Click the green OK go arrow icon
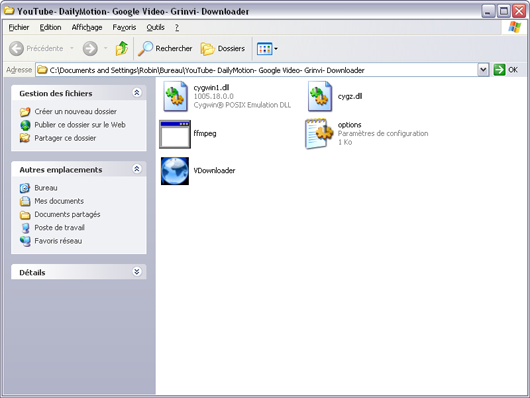 click(x=499, y=70)
